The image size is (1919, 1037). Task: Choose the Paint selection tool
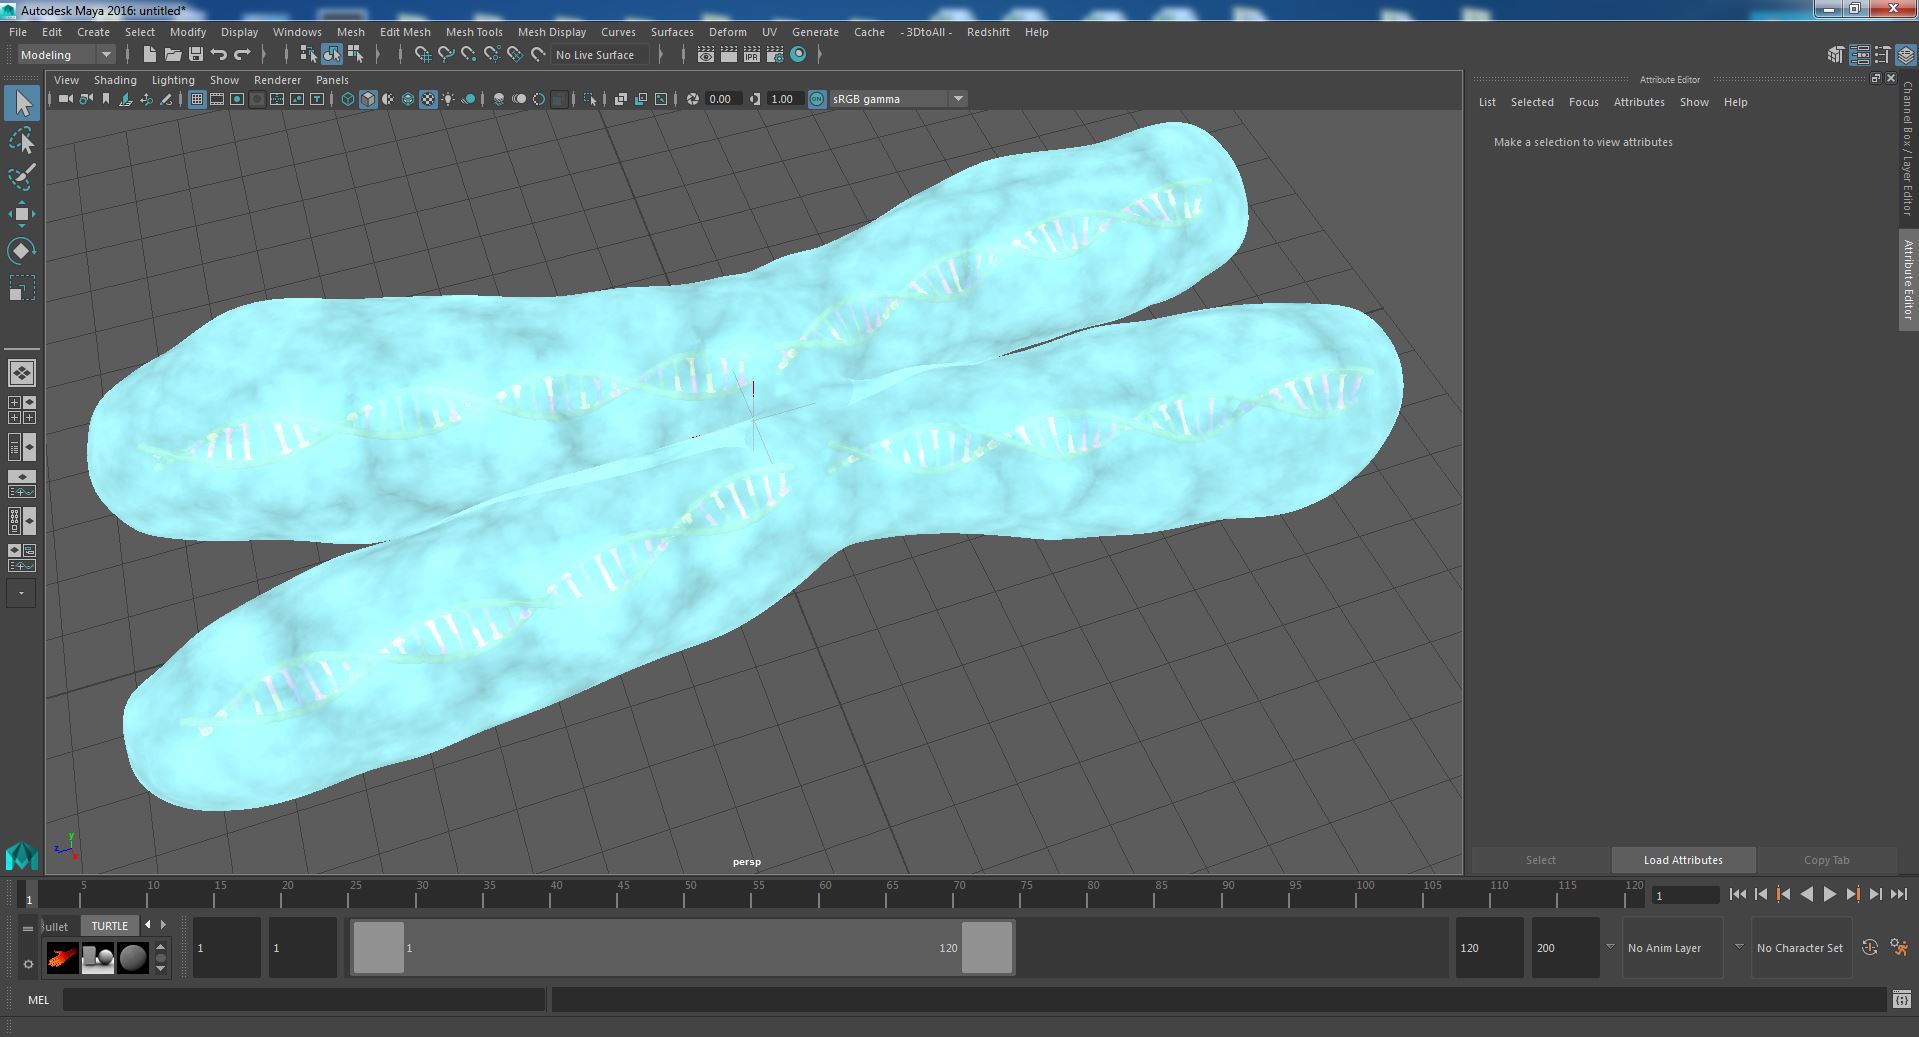click(x=22, y=178)
